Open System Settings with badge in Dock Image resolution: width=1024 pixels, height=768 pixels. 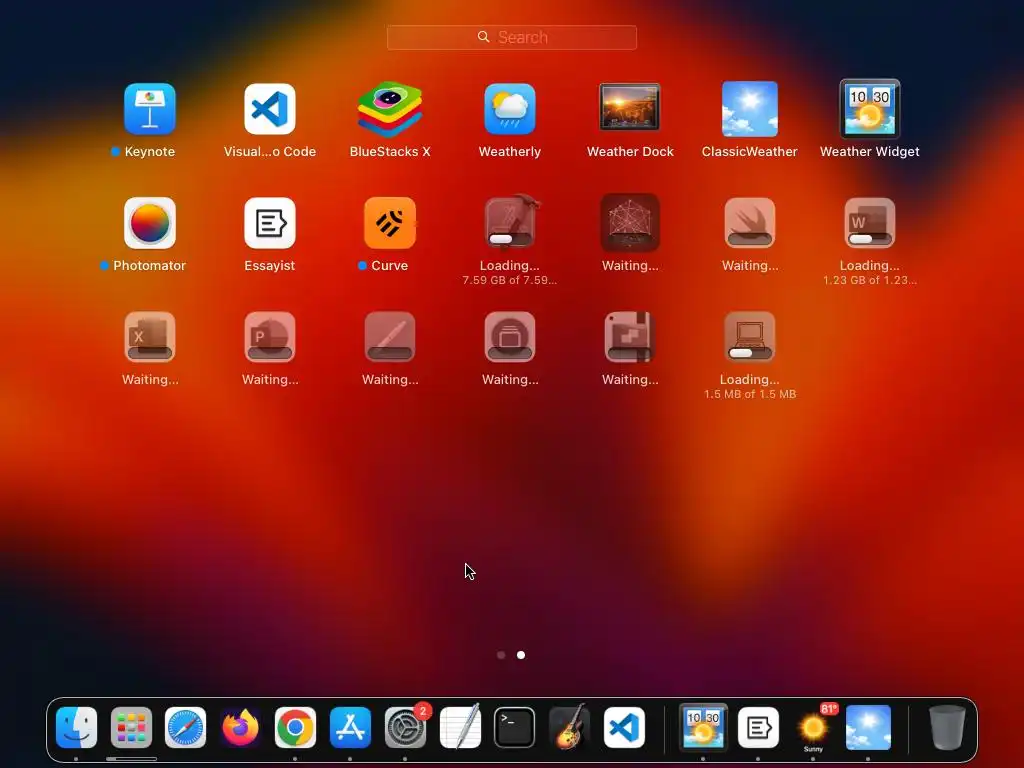pos(405,728)
